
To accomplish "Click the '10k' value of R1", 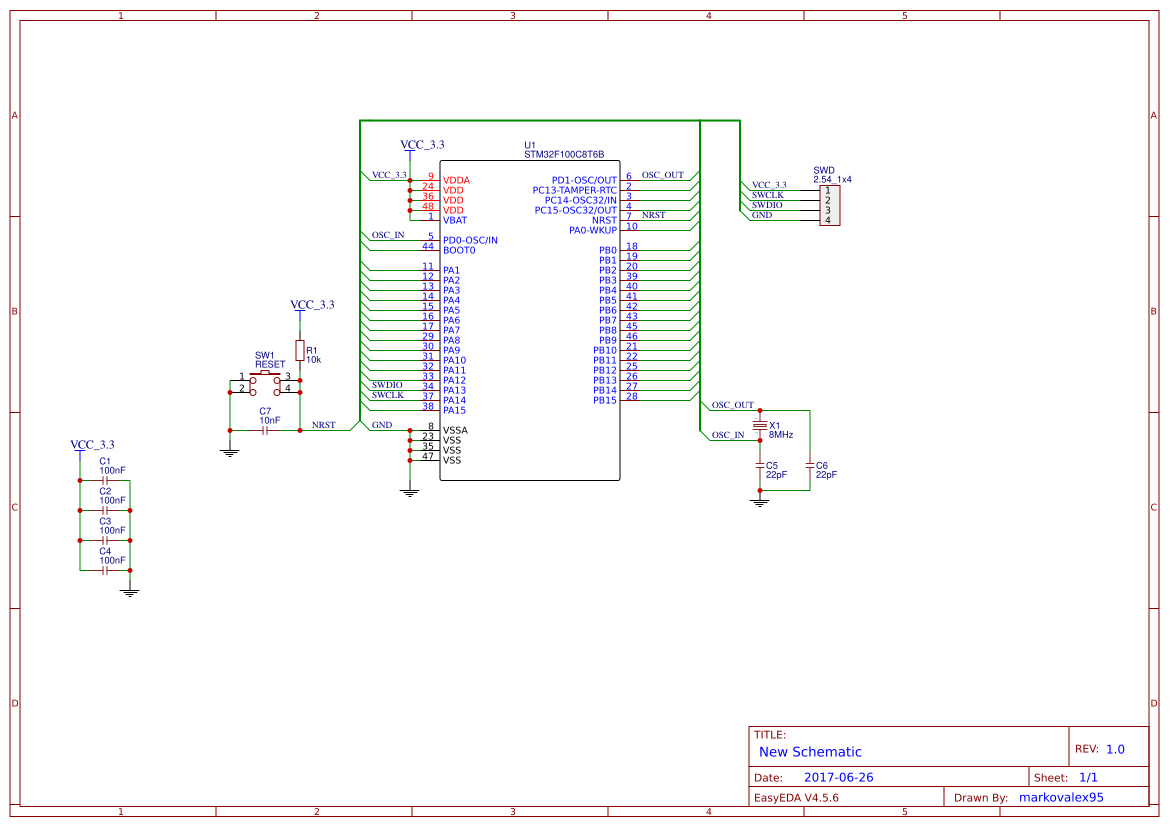I will (313, 359).
